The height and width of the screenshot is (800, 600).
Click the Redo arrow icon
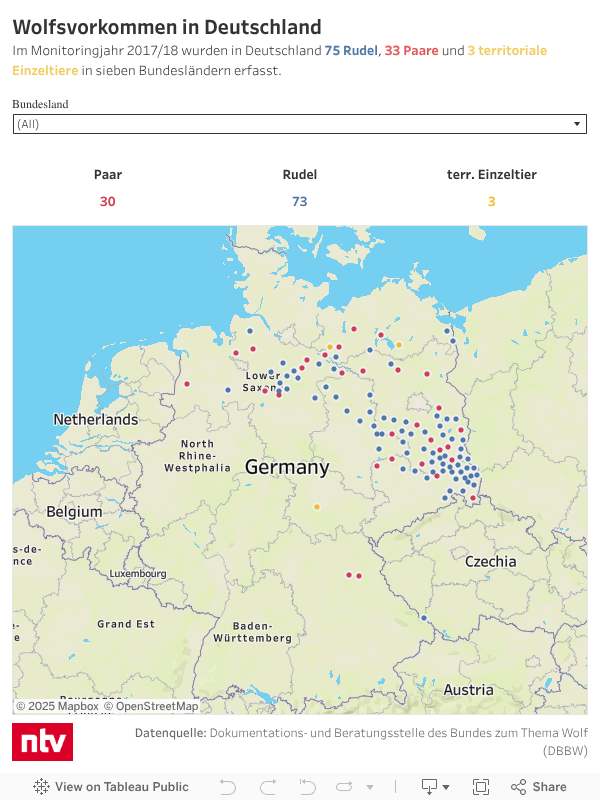click(x=267, y=787)
